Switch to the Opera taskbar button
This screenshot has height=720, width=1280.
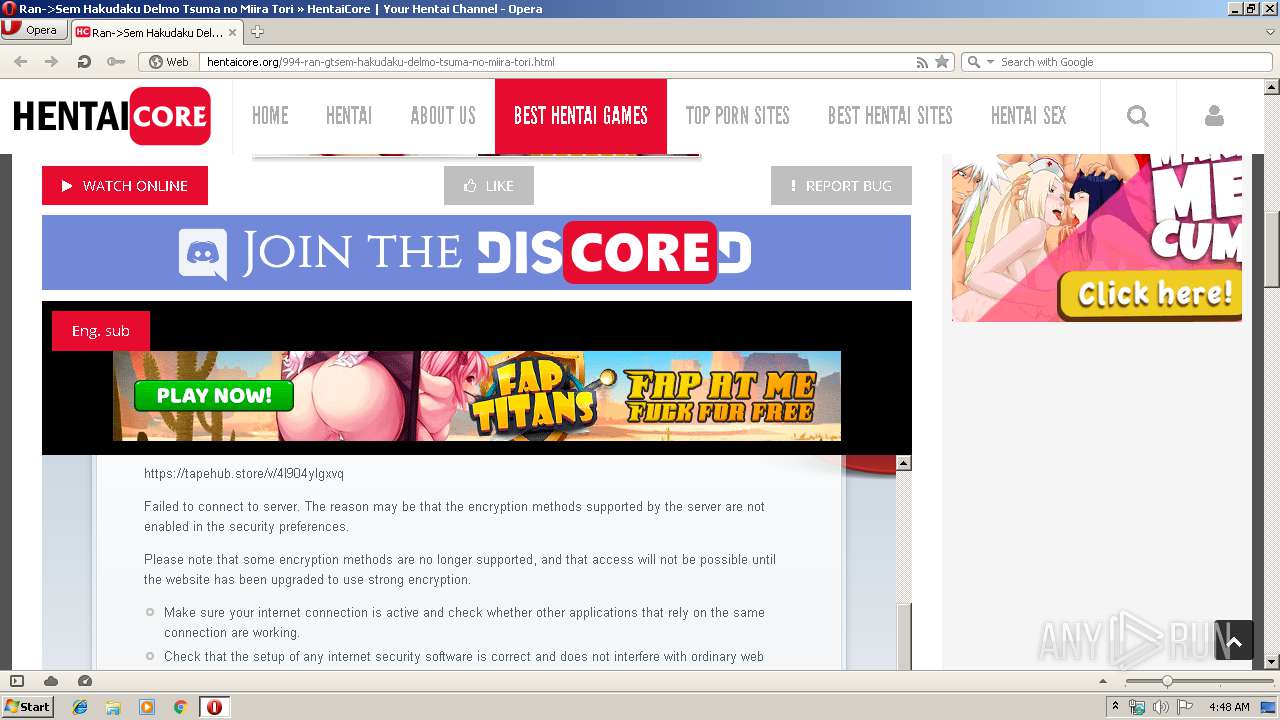coord(214,707)
